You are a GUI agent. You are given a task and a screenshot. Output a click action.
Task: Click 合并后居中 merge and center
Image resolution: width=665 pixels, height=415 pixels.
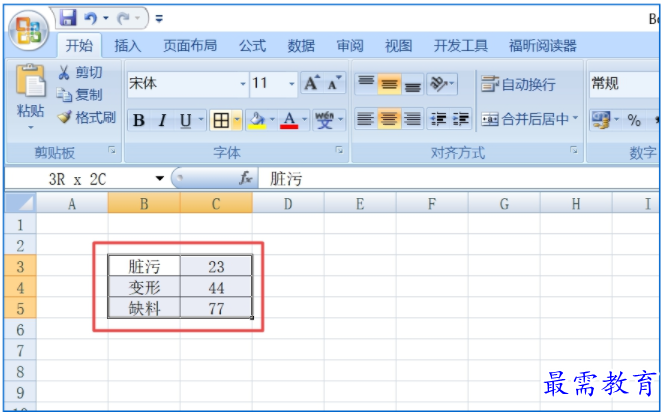tap(525, 119)
